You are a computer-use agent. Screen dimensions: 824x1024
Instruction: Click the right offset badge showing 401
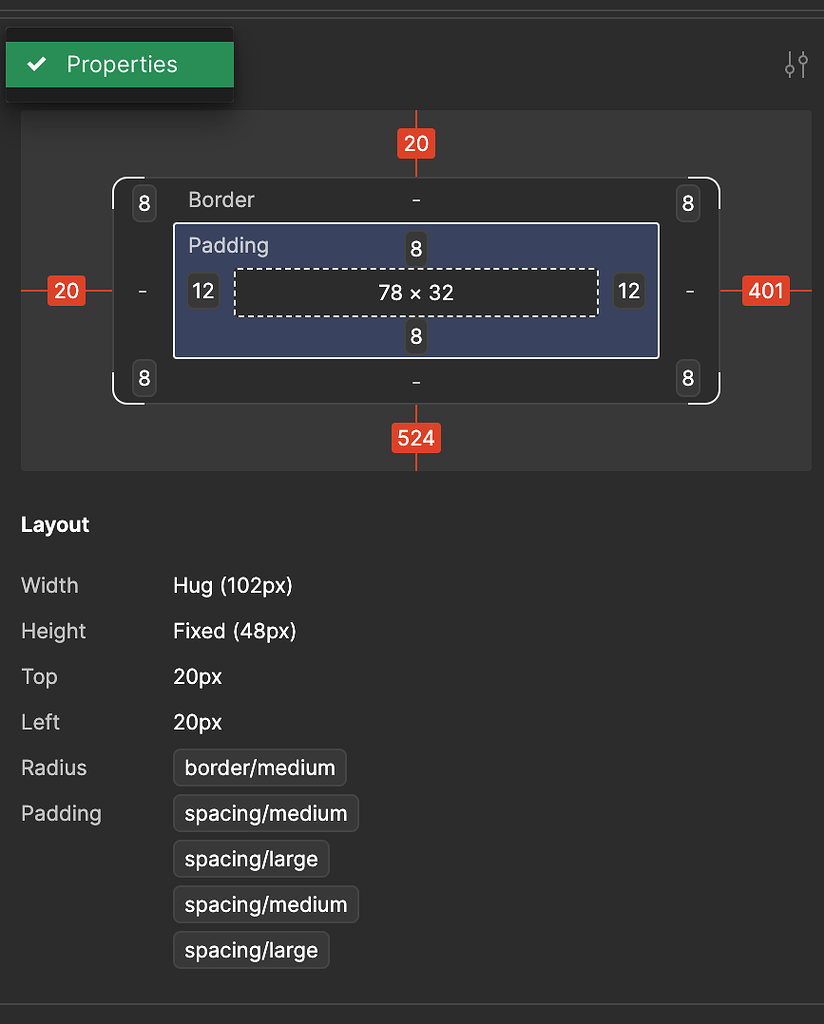click(766, 291)
